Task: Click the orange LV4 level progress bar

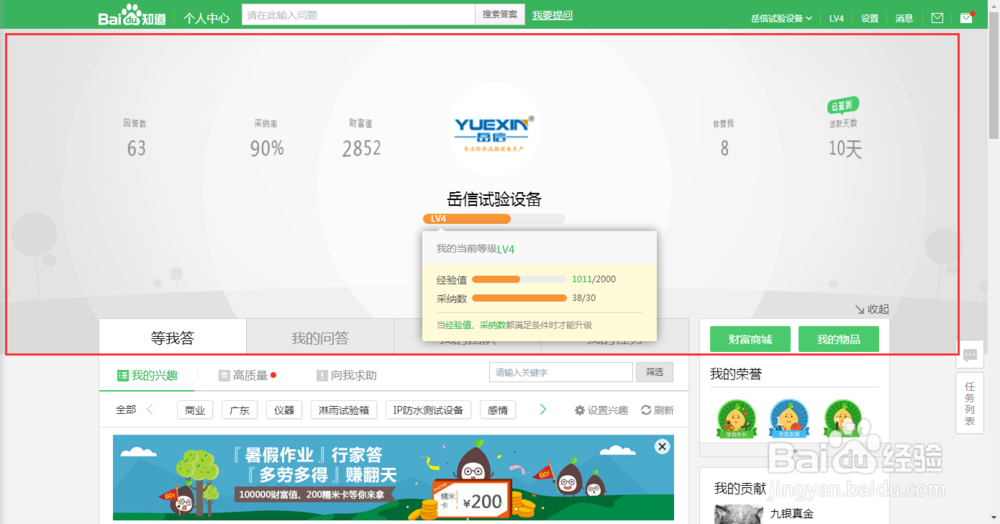Action: (494, 219)
